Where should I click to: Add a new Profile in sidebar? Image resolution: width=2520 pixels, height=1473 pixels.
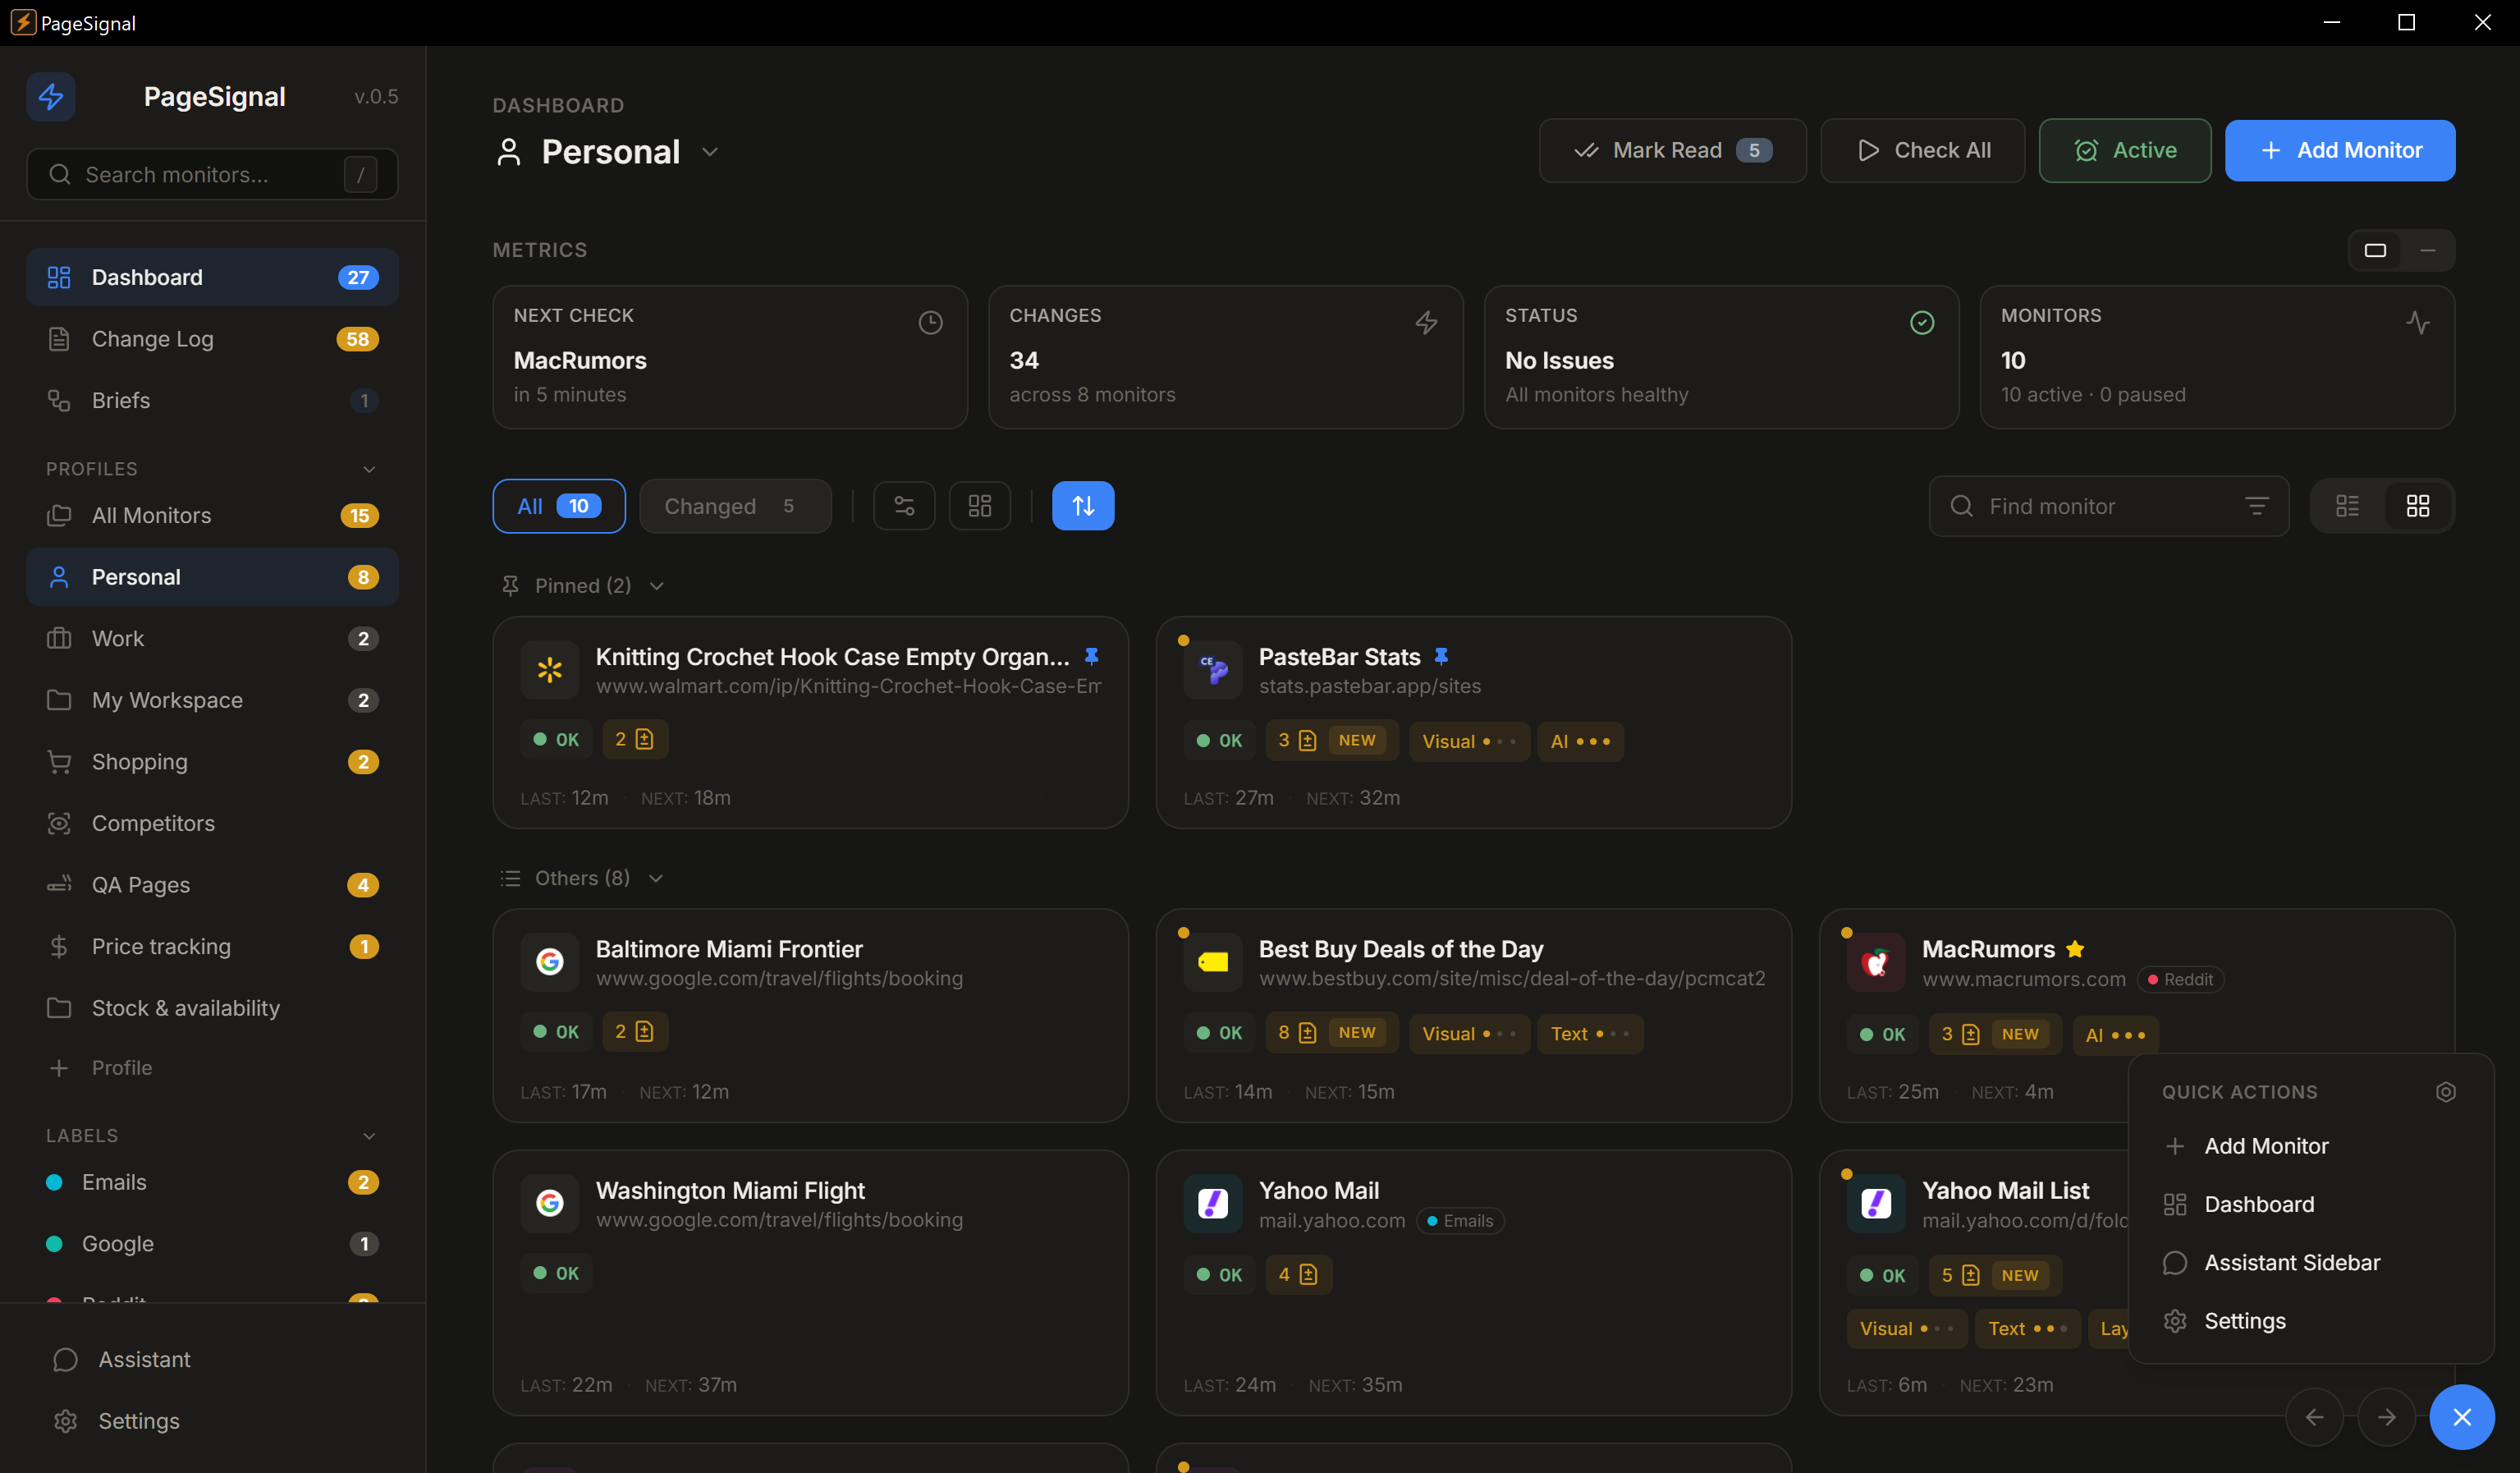pyautogui.click(x=212, y=1068)
